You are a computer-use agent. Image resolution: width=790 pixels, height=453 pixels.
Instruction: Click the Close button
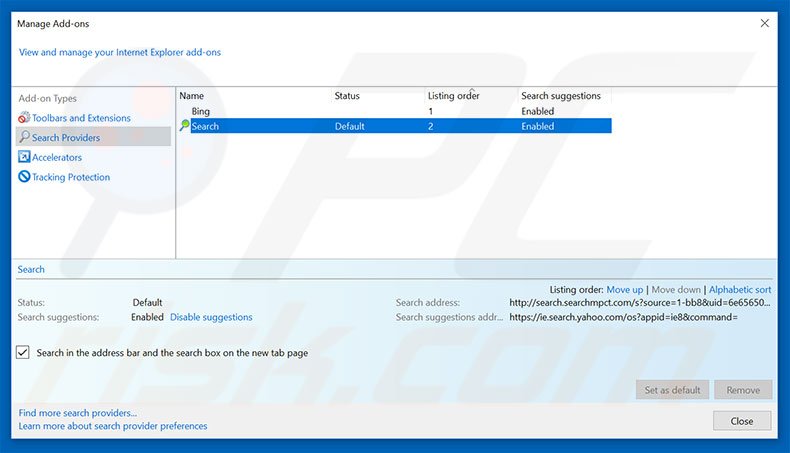tap(742, 421)
